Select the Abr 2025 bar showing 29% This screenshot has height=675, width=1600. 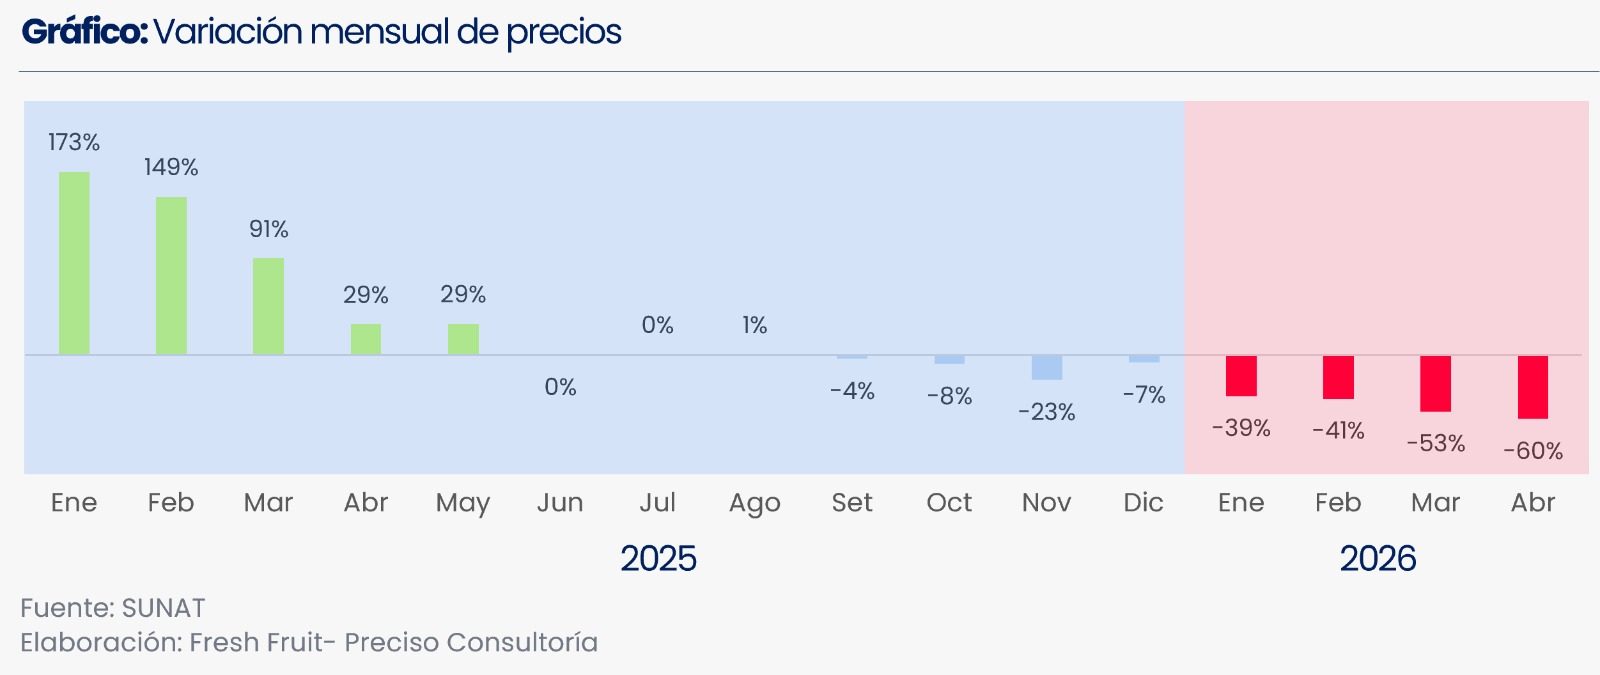[x=365, y=339]
